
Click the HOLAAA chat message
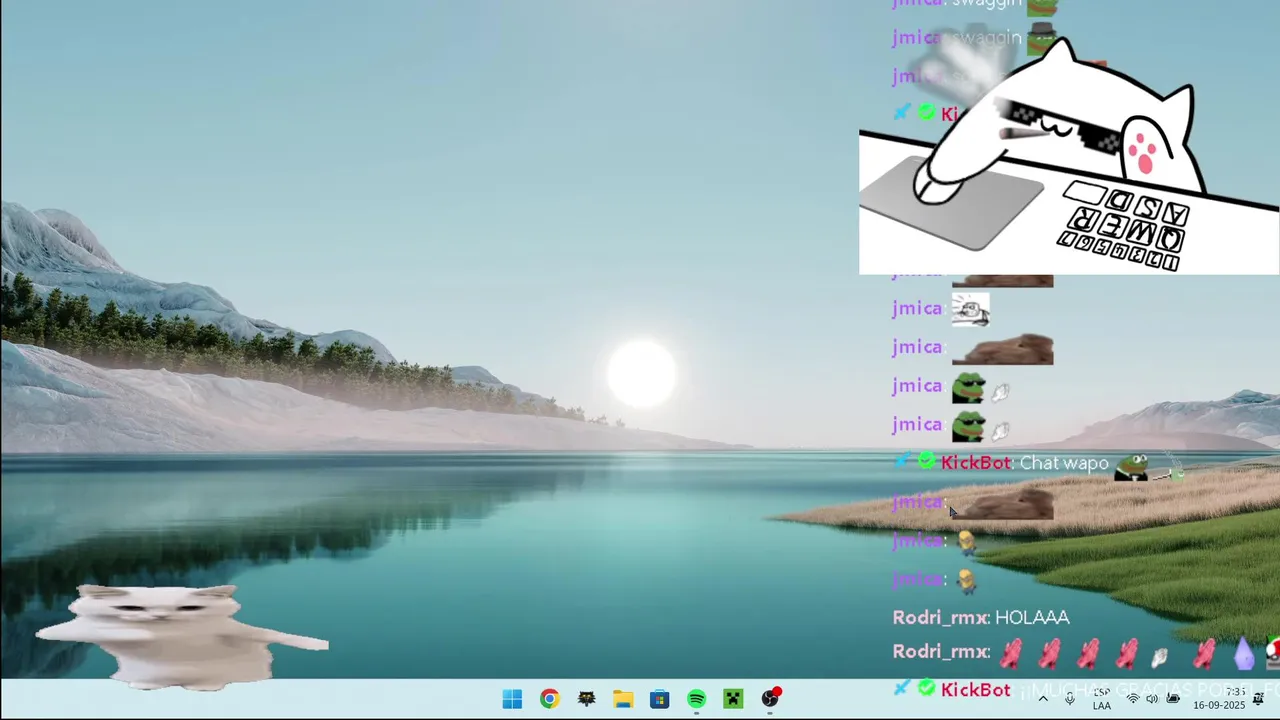[x=1032, y=618]
